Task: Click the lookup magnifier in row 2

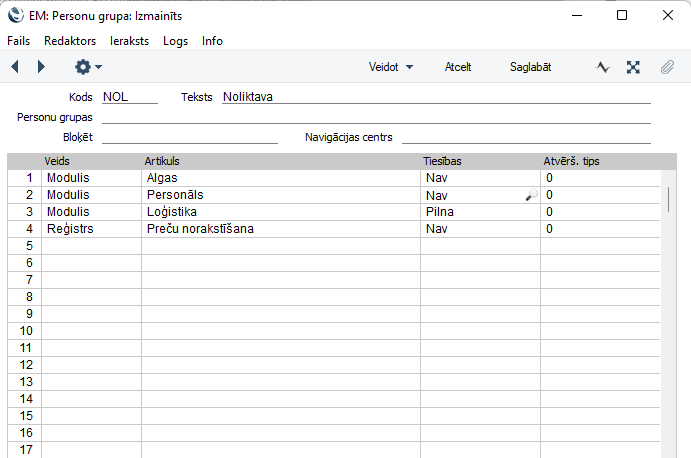Action: coord(531,196)
